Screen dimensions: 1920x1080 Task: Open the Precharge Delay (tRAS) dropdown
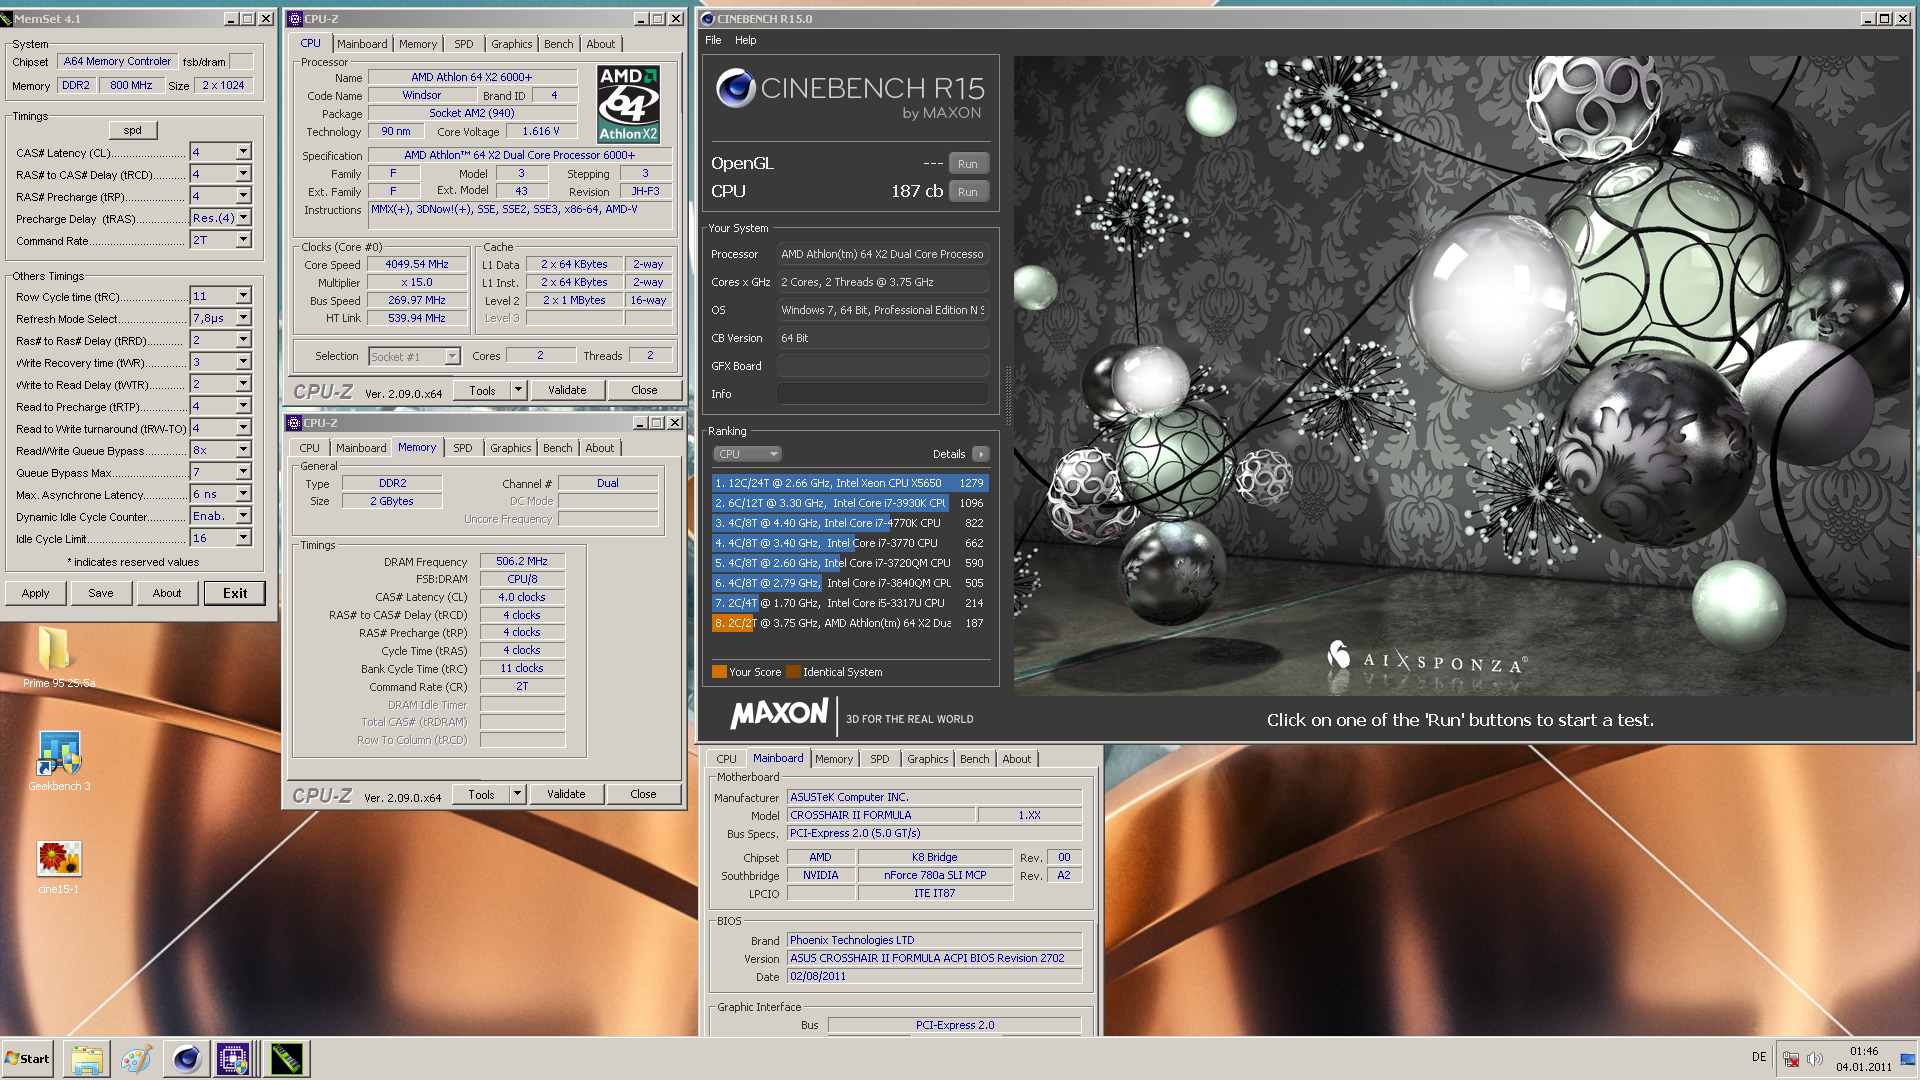tap(243, 218)
